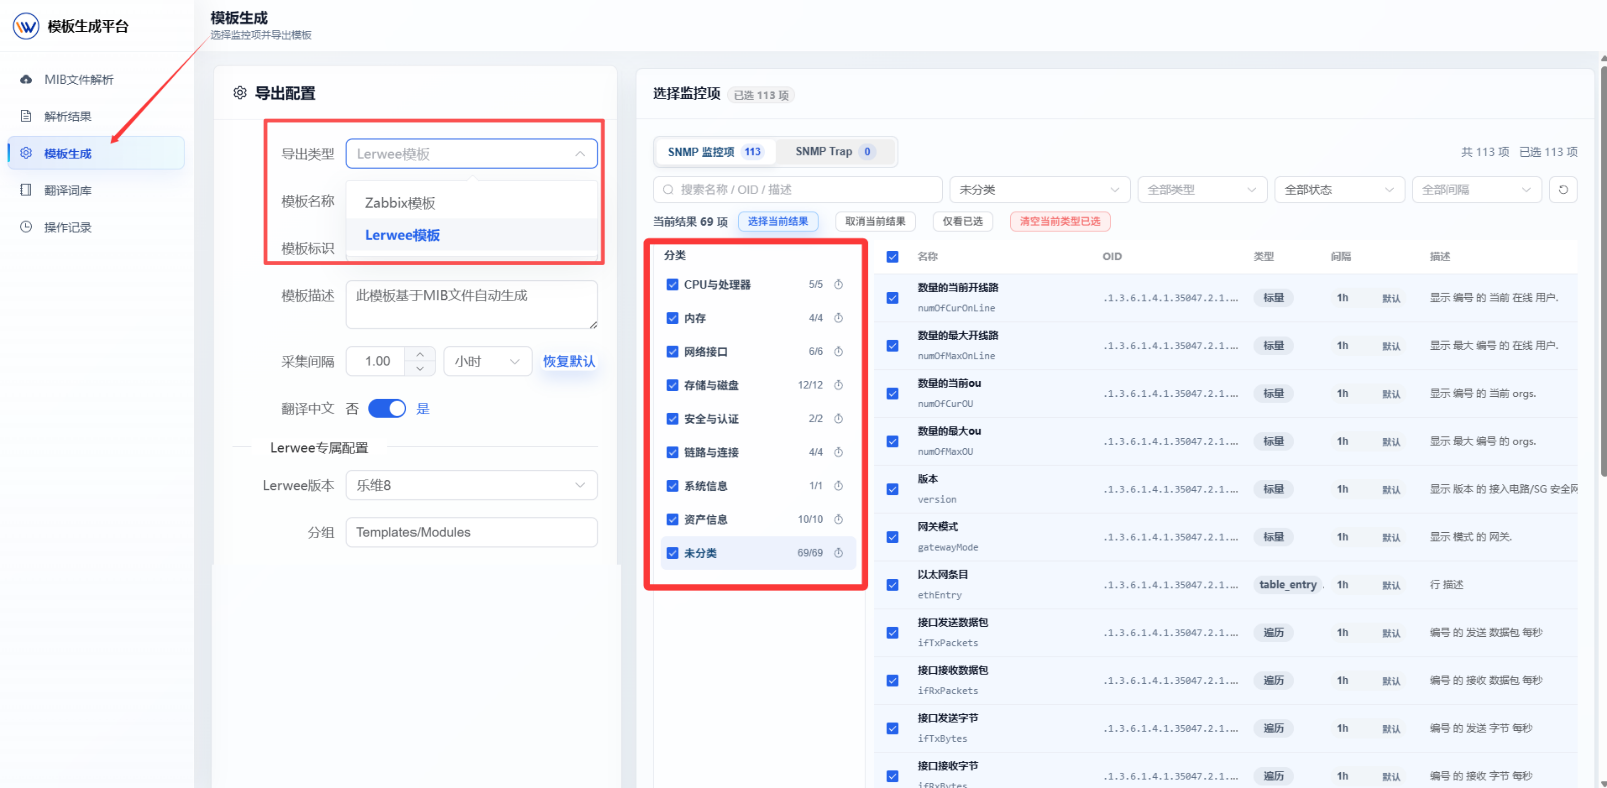Select the 资产信息 category row
Image resolution: width=1607 pixels, height=788 pixels.
point(758,519)
